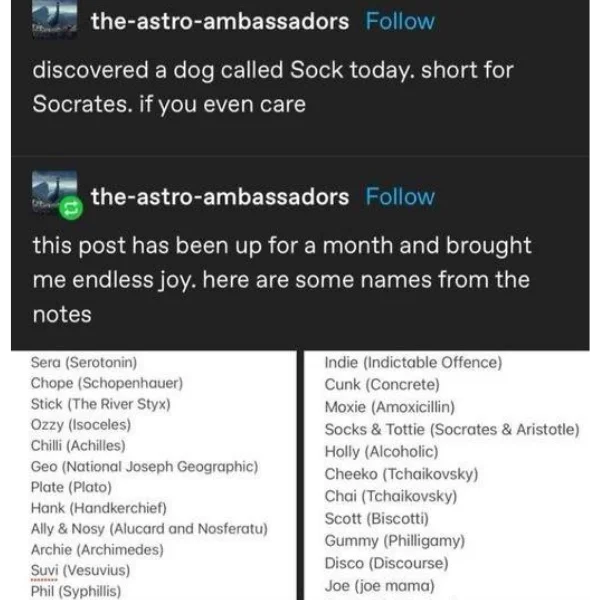Follow the-astro-ambassadors on the reblogged post
This screenshot has height=600, width=600.
[x=400, y=197]
